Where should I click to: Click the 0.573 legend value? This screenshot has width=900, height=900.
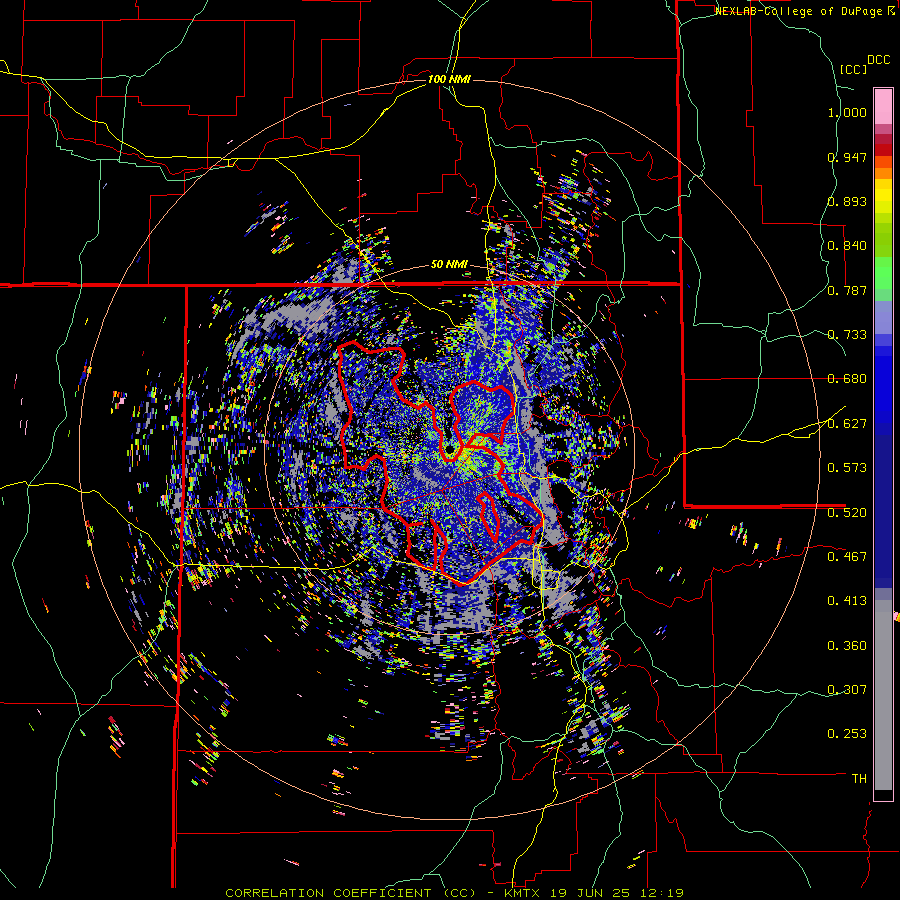tap(847, 468)
